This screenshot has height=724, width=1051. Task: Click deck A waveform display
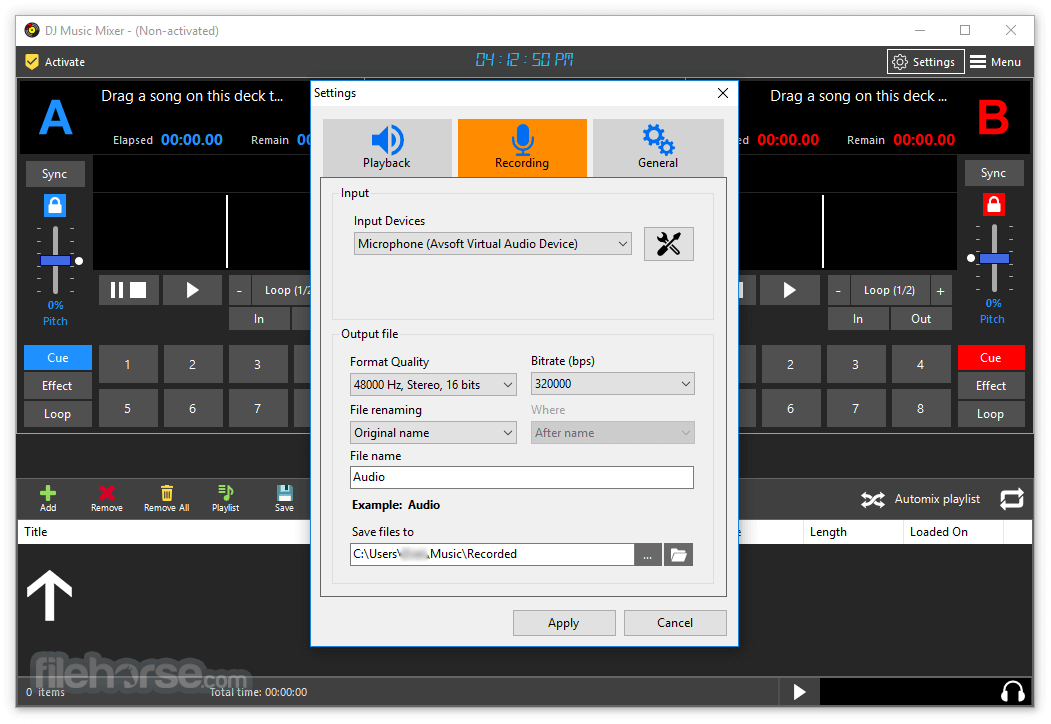tap(201, 231)
